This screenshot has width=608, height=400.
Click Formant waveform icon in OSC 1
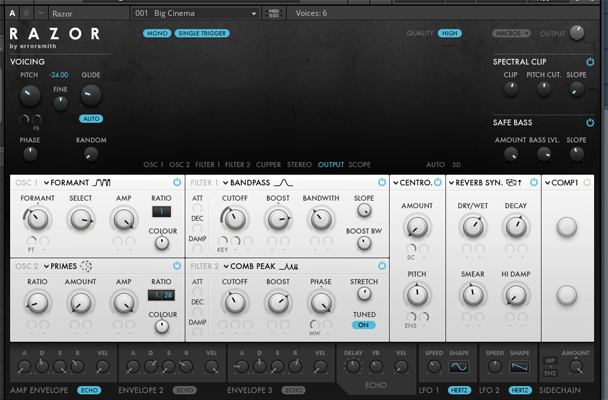(x=102, y=182)
